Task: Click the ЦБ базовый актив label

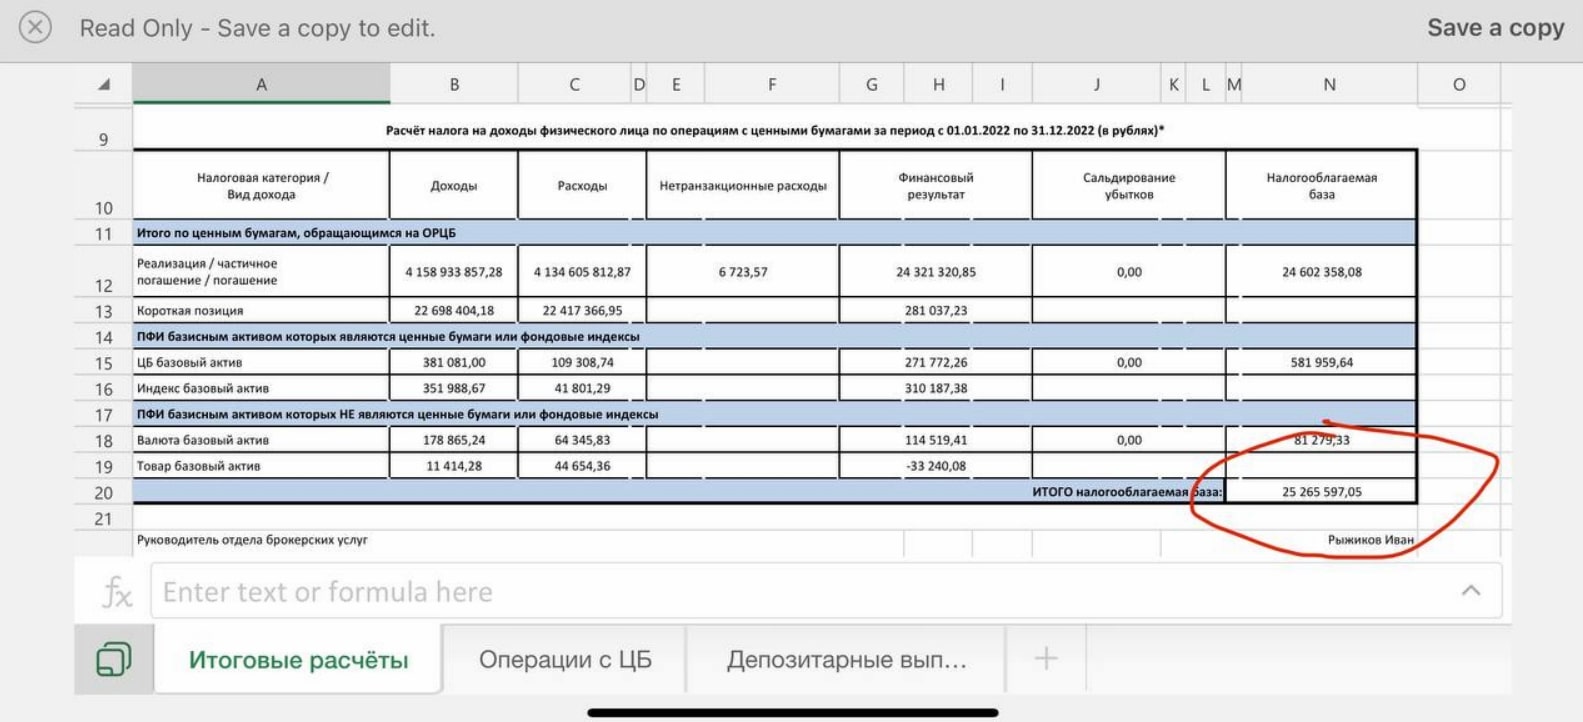Action: coord(189,363)
